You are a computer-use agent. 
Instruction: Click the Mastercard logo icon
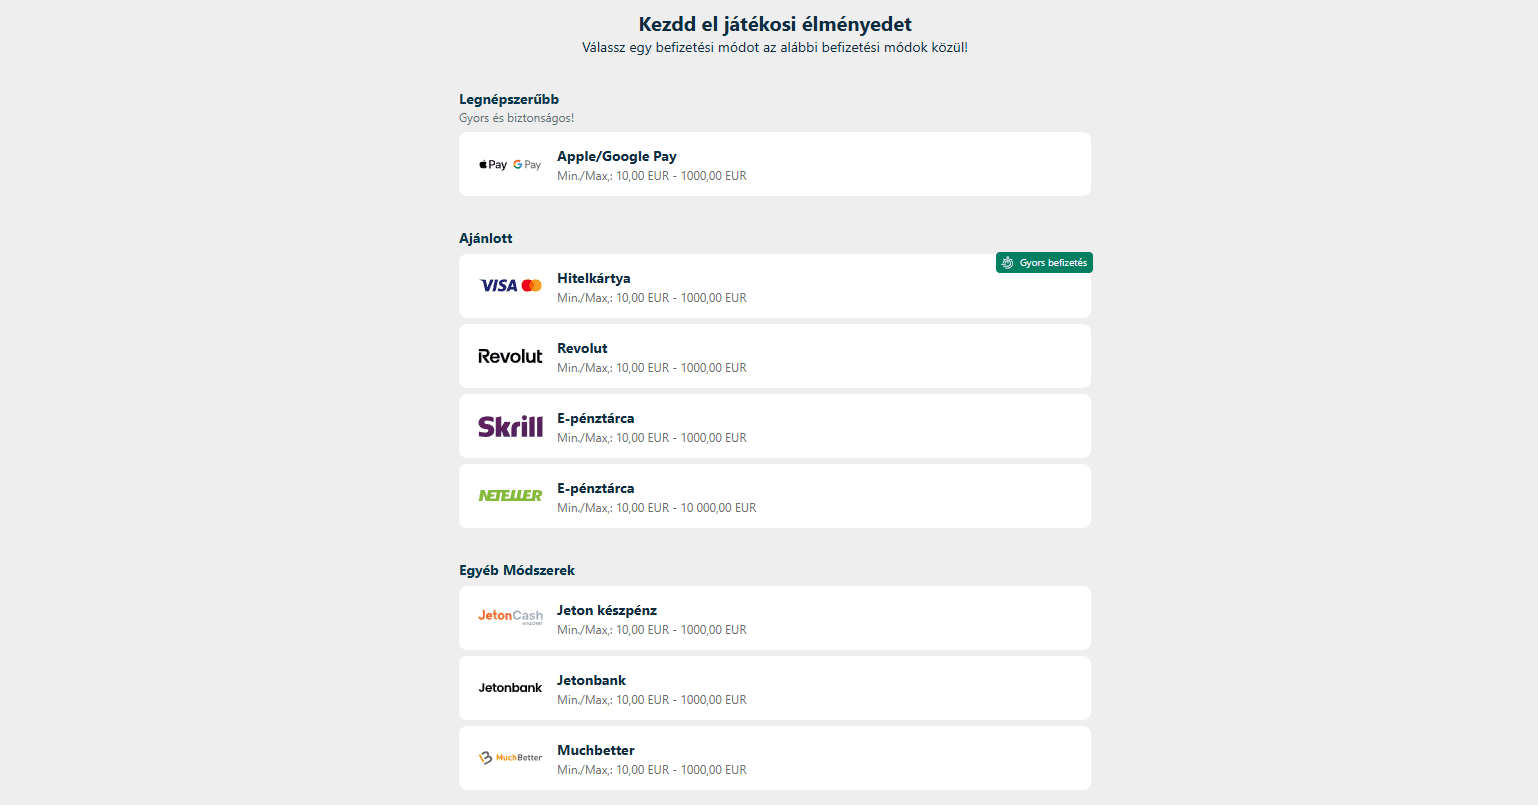point(532,286)
